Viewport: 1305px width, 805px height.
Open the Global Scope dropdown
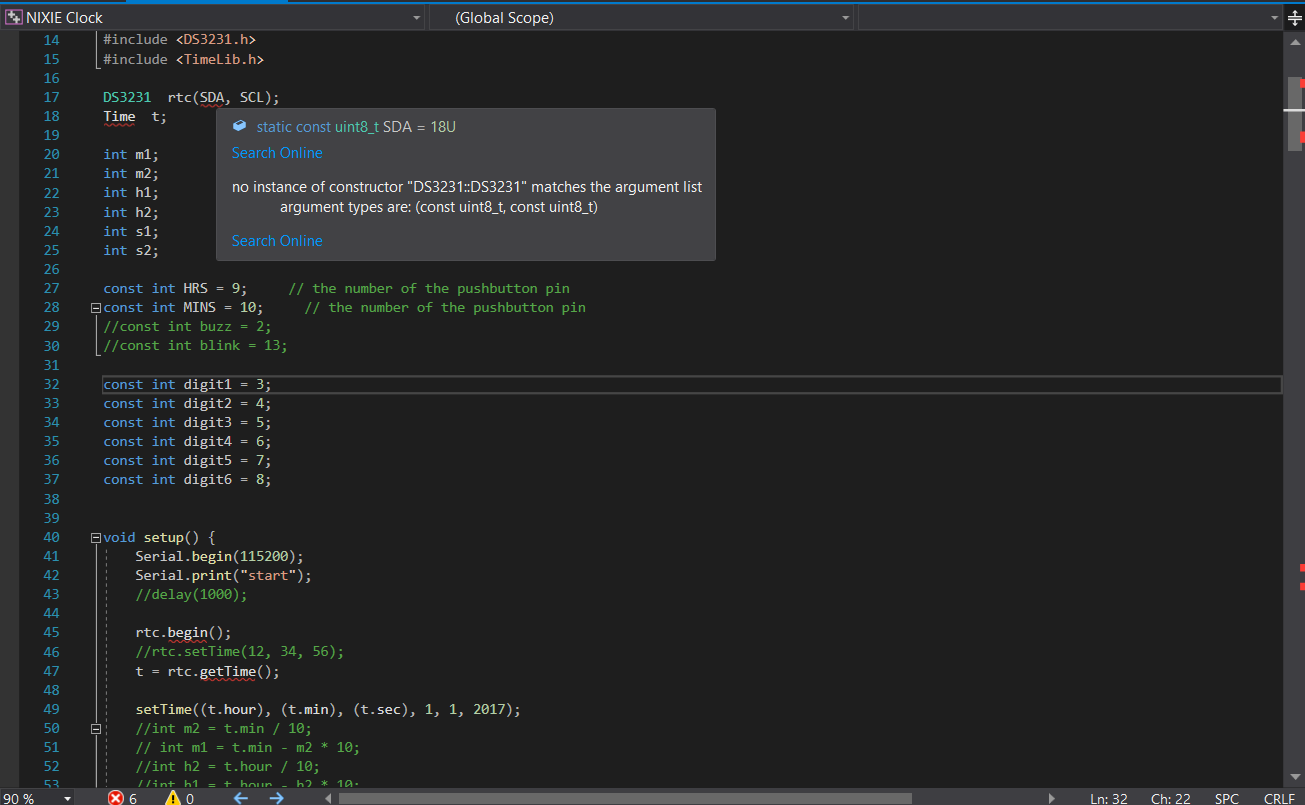pyautogui.click(x=845, y=18)
